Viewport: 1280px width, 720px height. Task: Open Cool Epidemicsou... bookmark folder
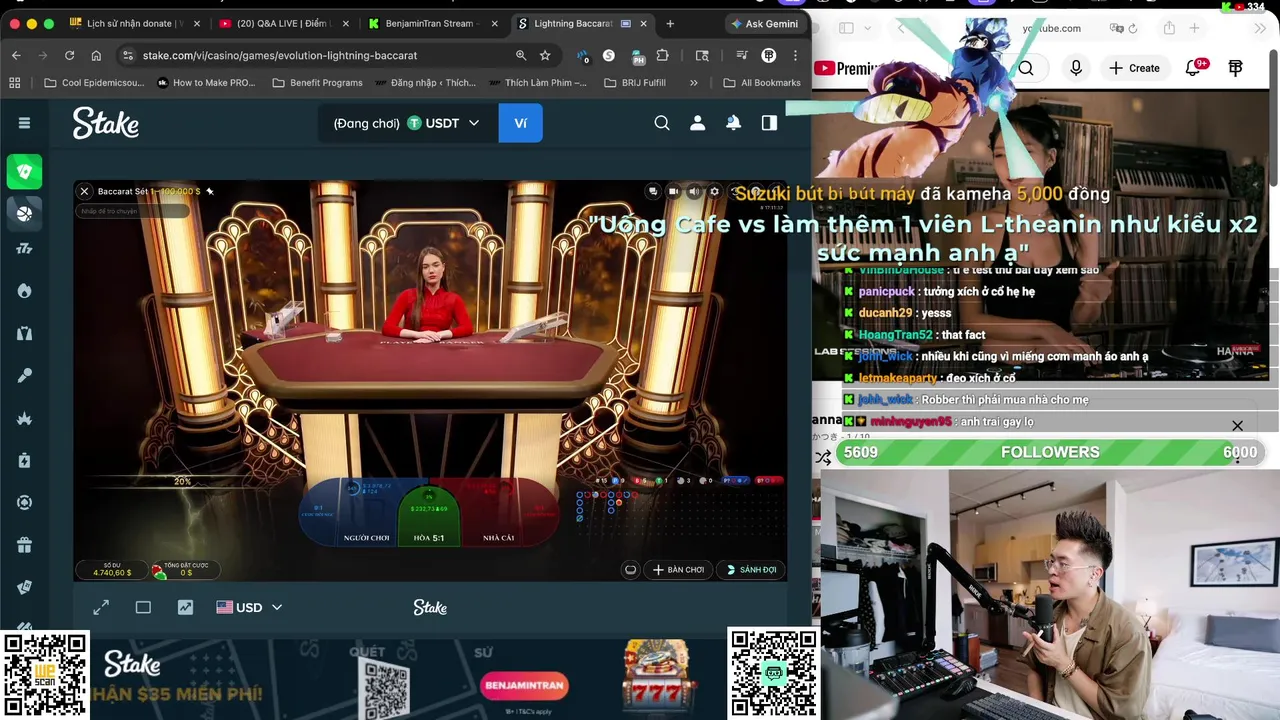94,83
